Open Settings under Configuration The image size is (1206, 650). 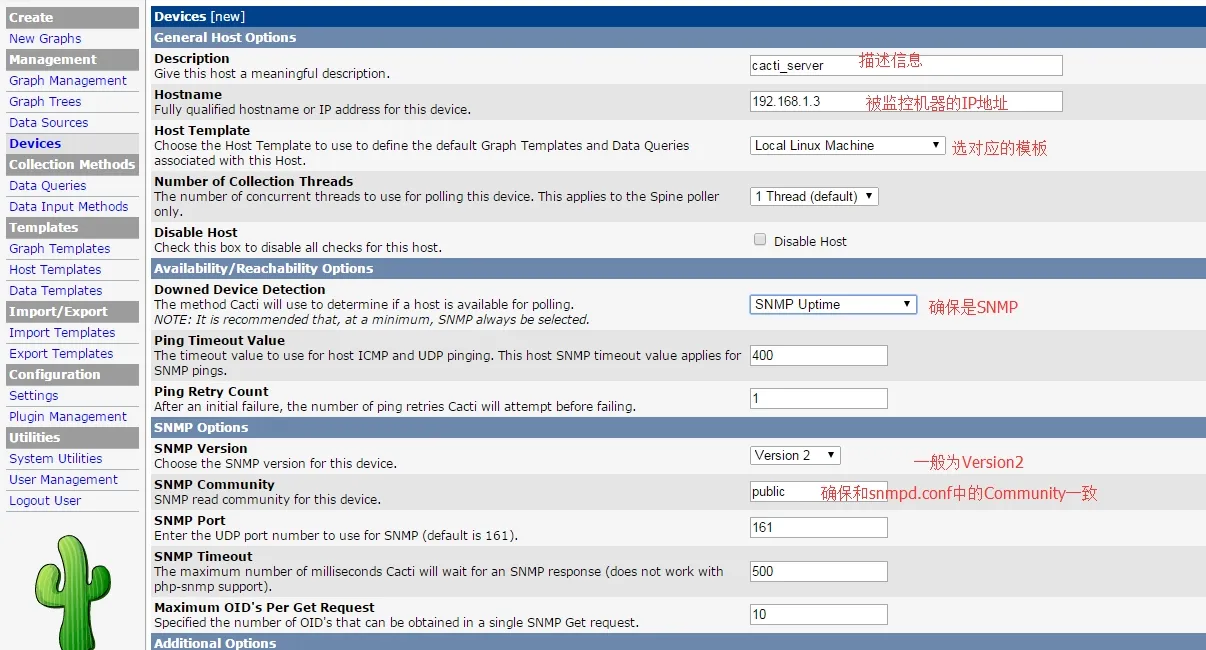tap(33, 395)
